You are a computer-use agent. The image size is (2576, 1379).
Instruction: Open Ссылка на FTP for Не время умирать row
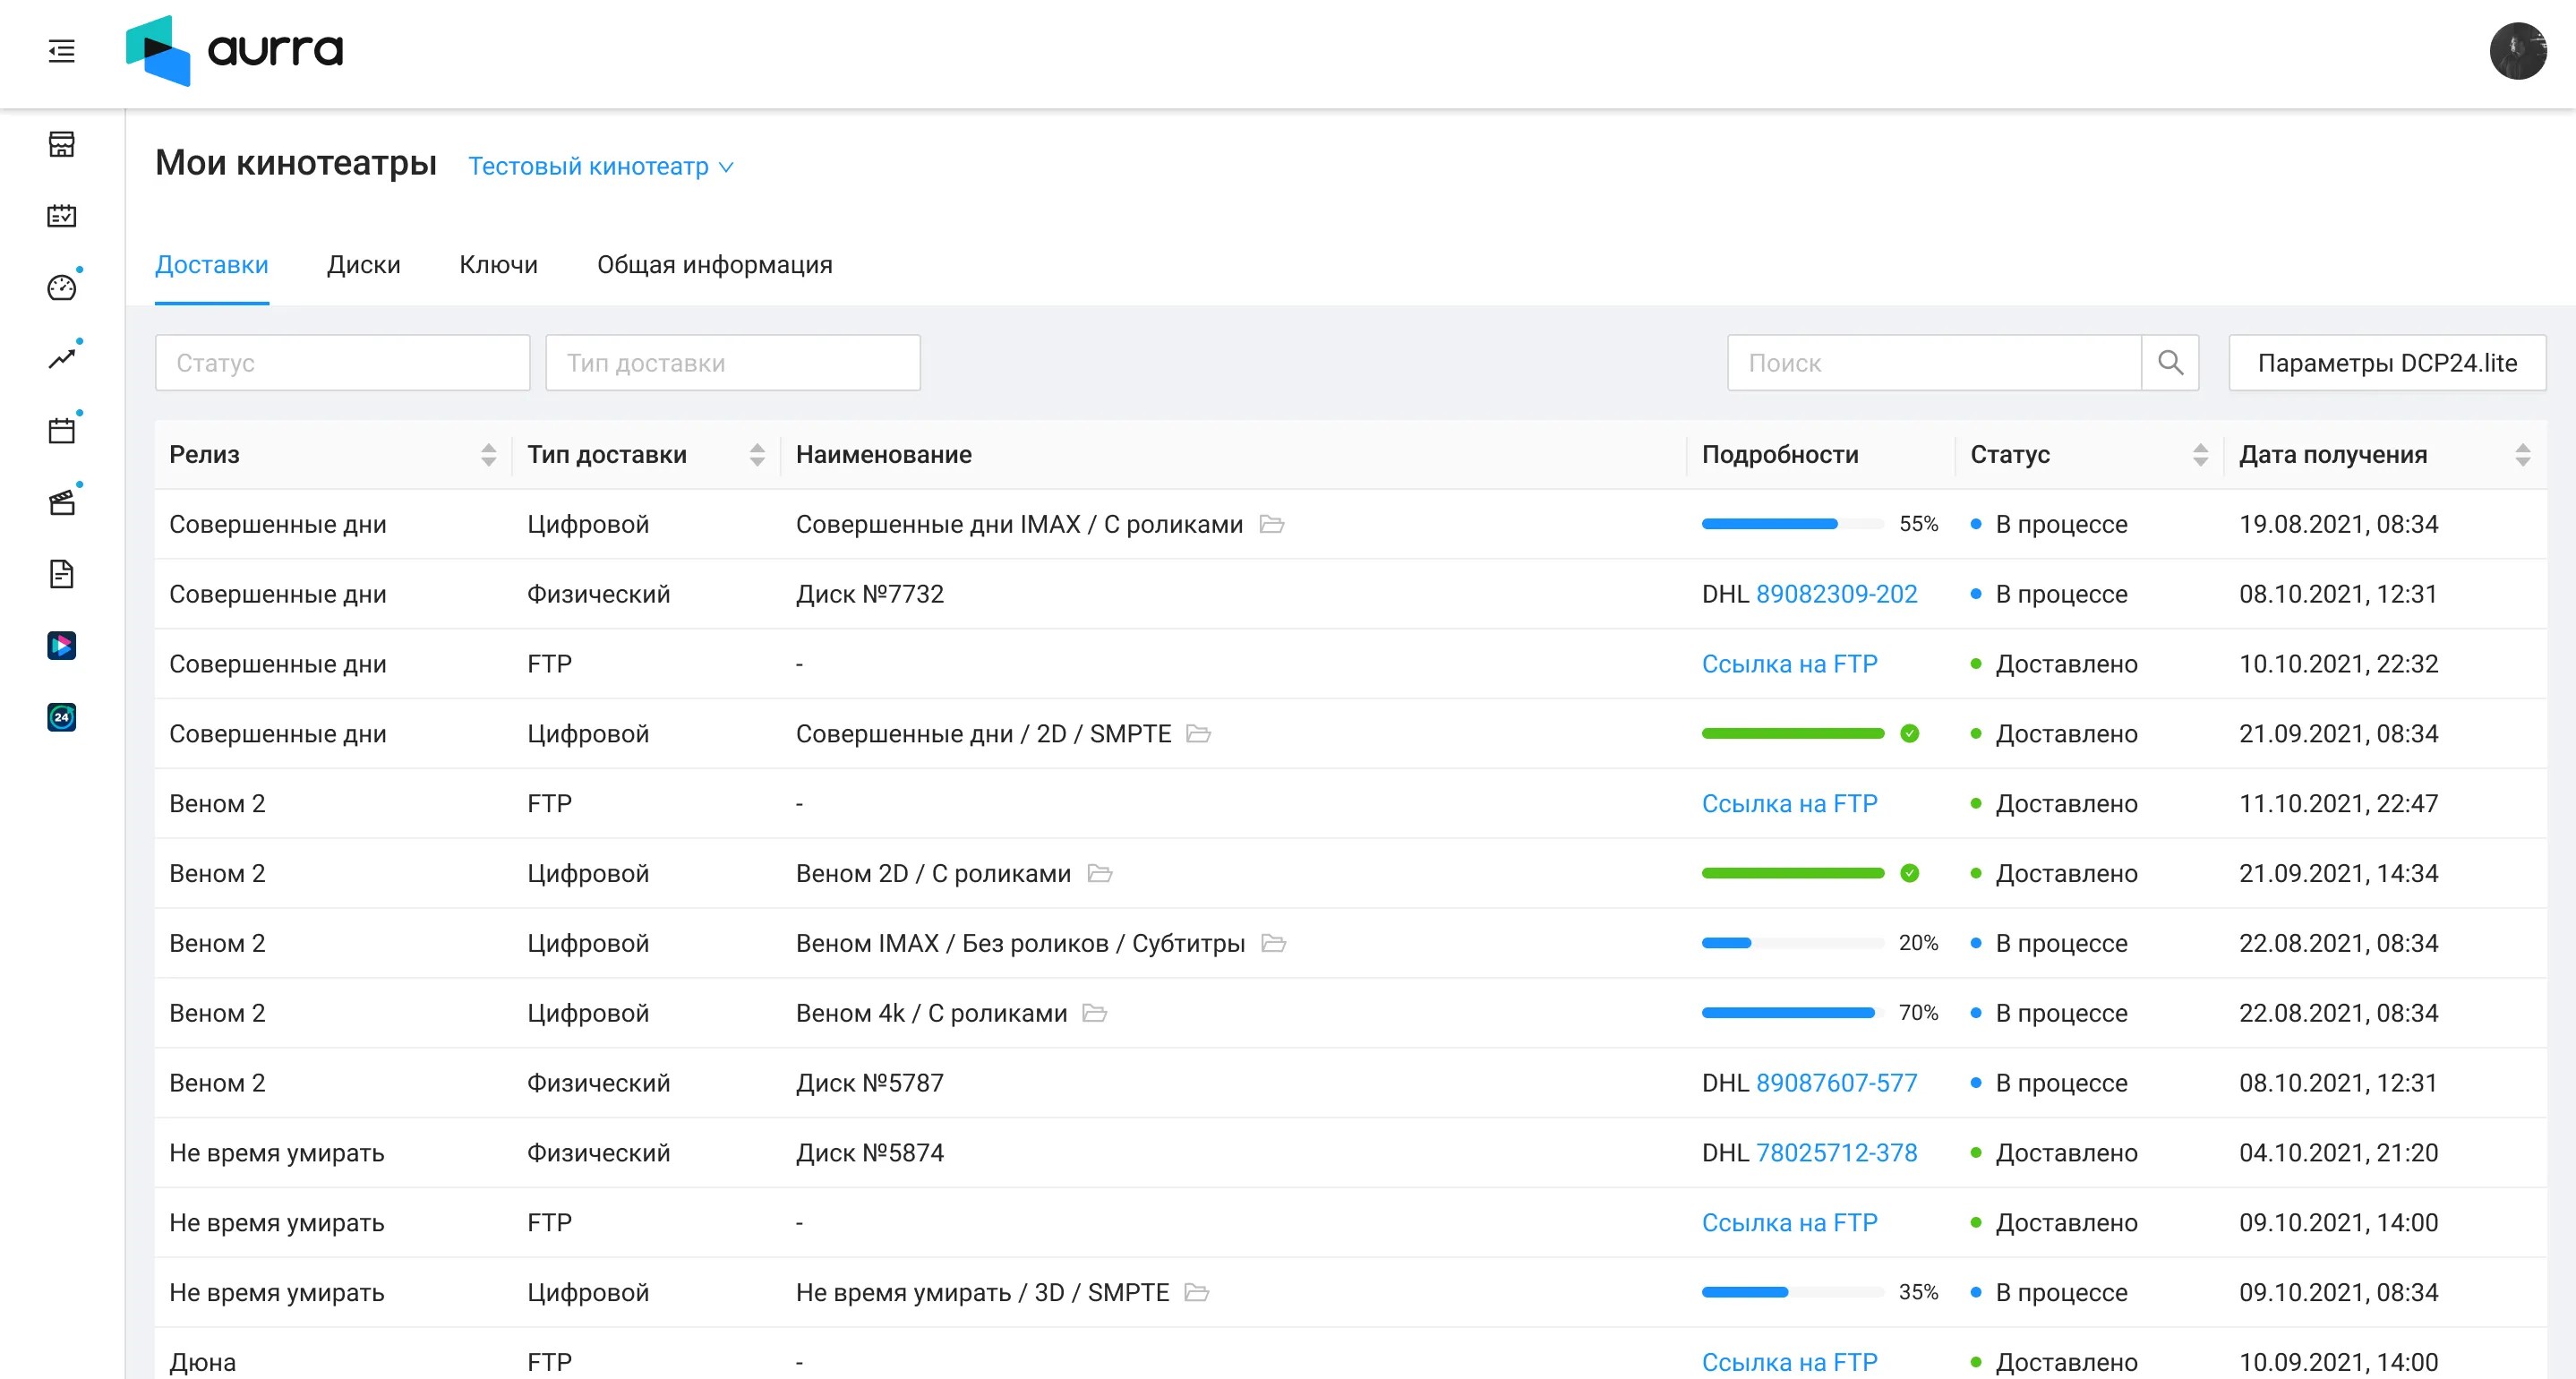click(x=1790, y=1223)
